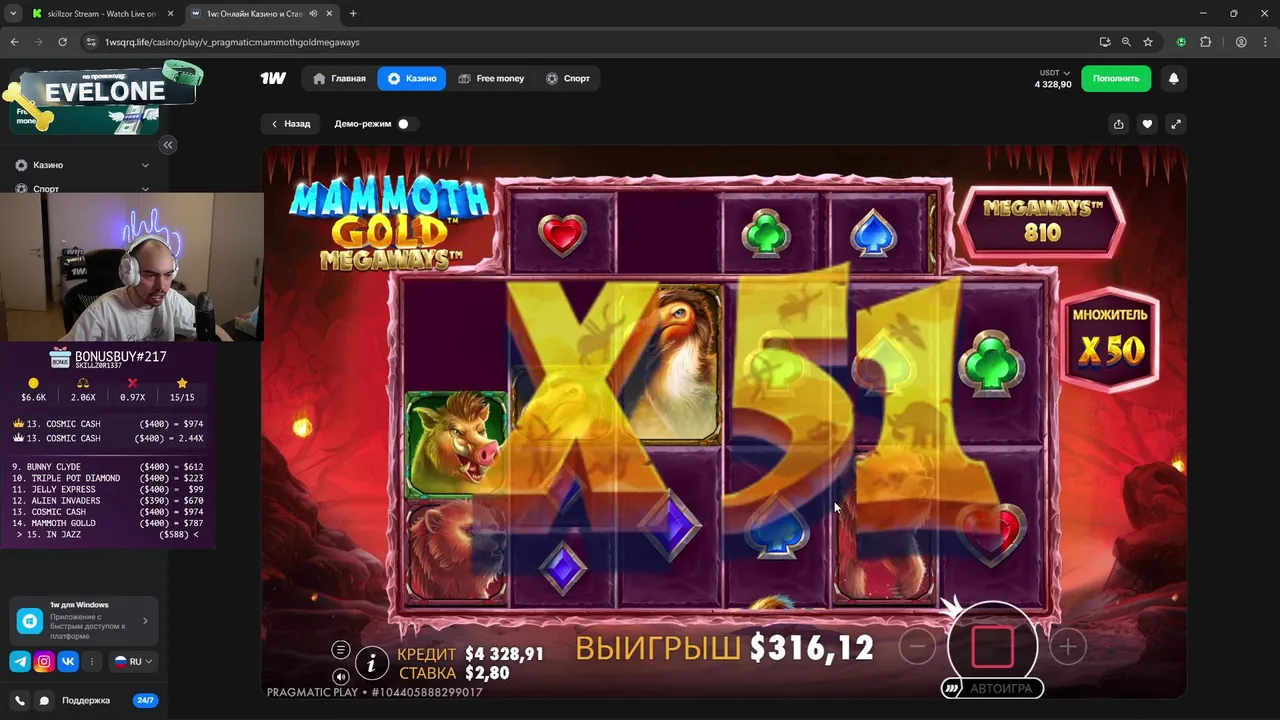Viewport: 1280px width, 720px height.
Task: Open a new browser tab
Action: coord(353,14)
